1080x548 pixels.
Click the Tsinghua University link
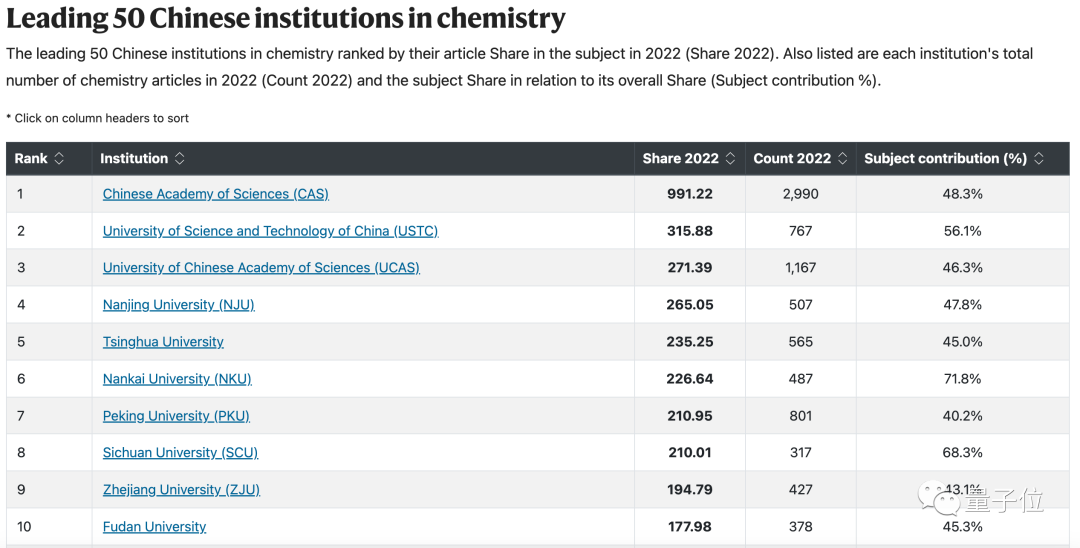pyautogui.click(x=163, y=342)
